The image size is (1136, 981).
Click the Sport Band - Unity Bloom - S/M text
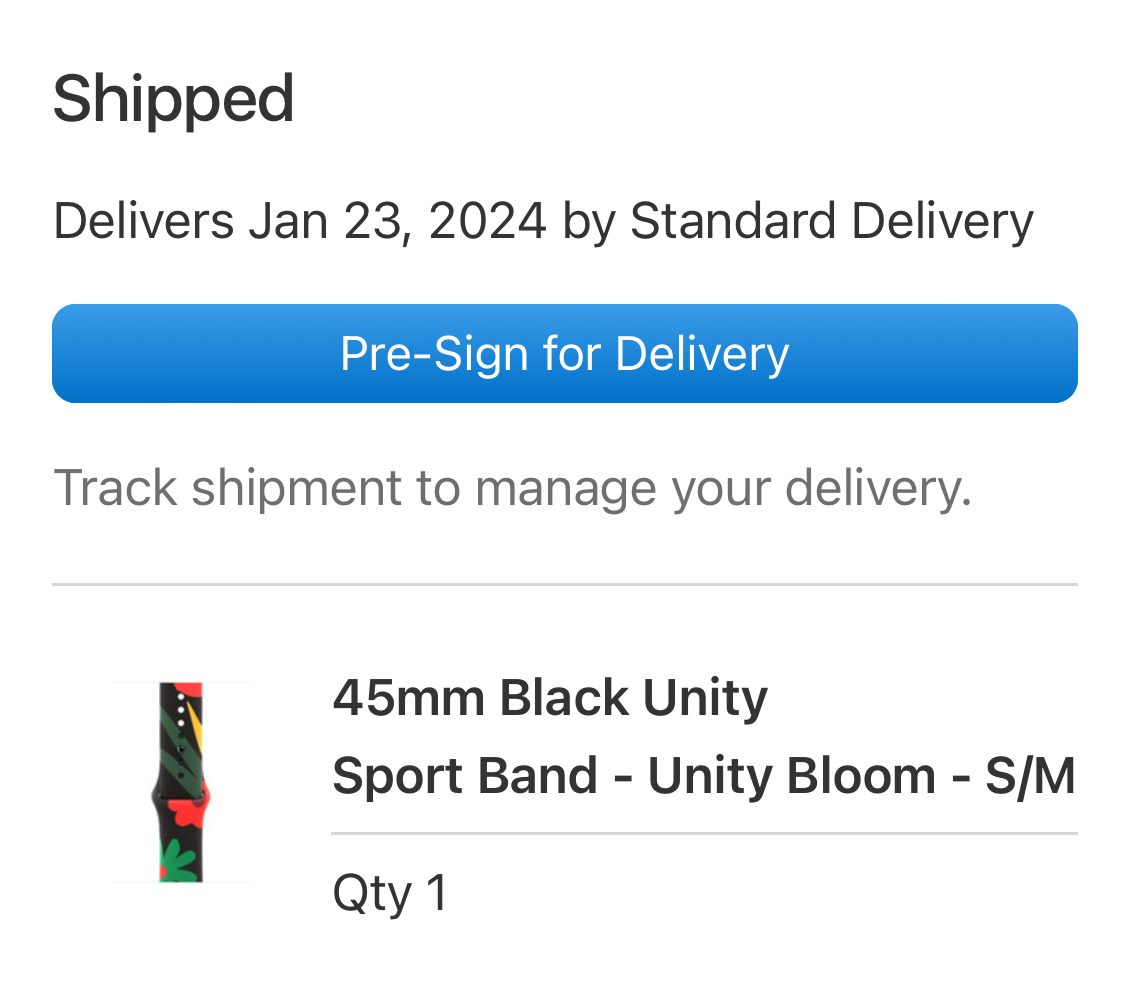703,776
